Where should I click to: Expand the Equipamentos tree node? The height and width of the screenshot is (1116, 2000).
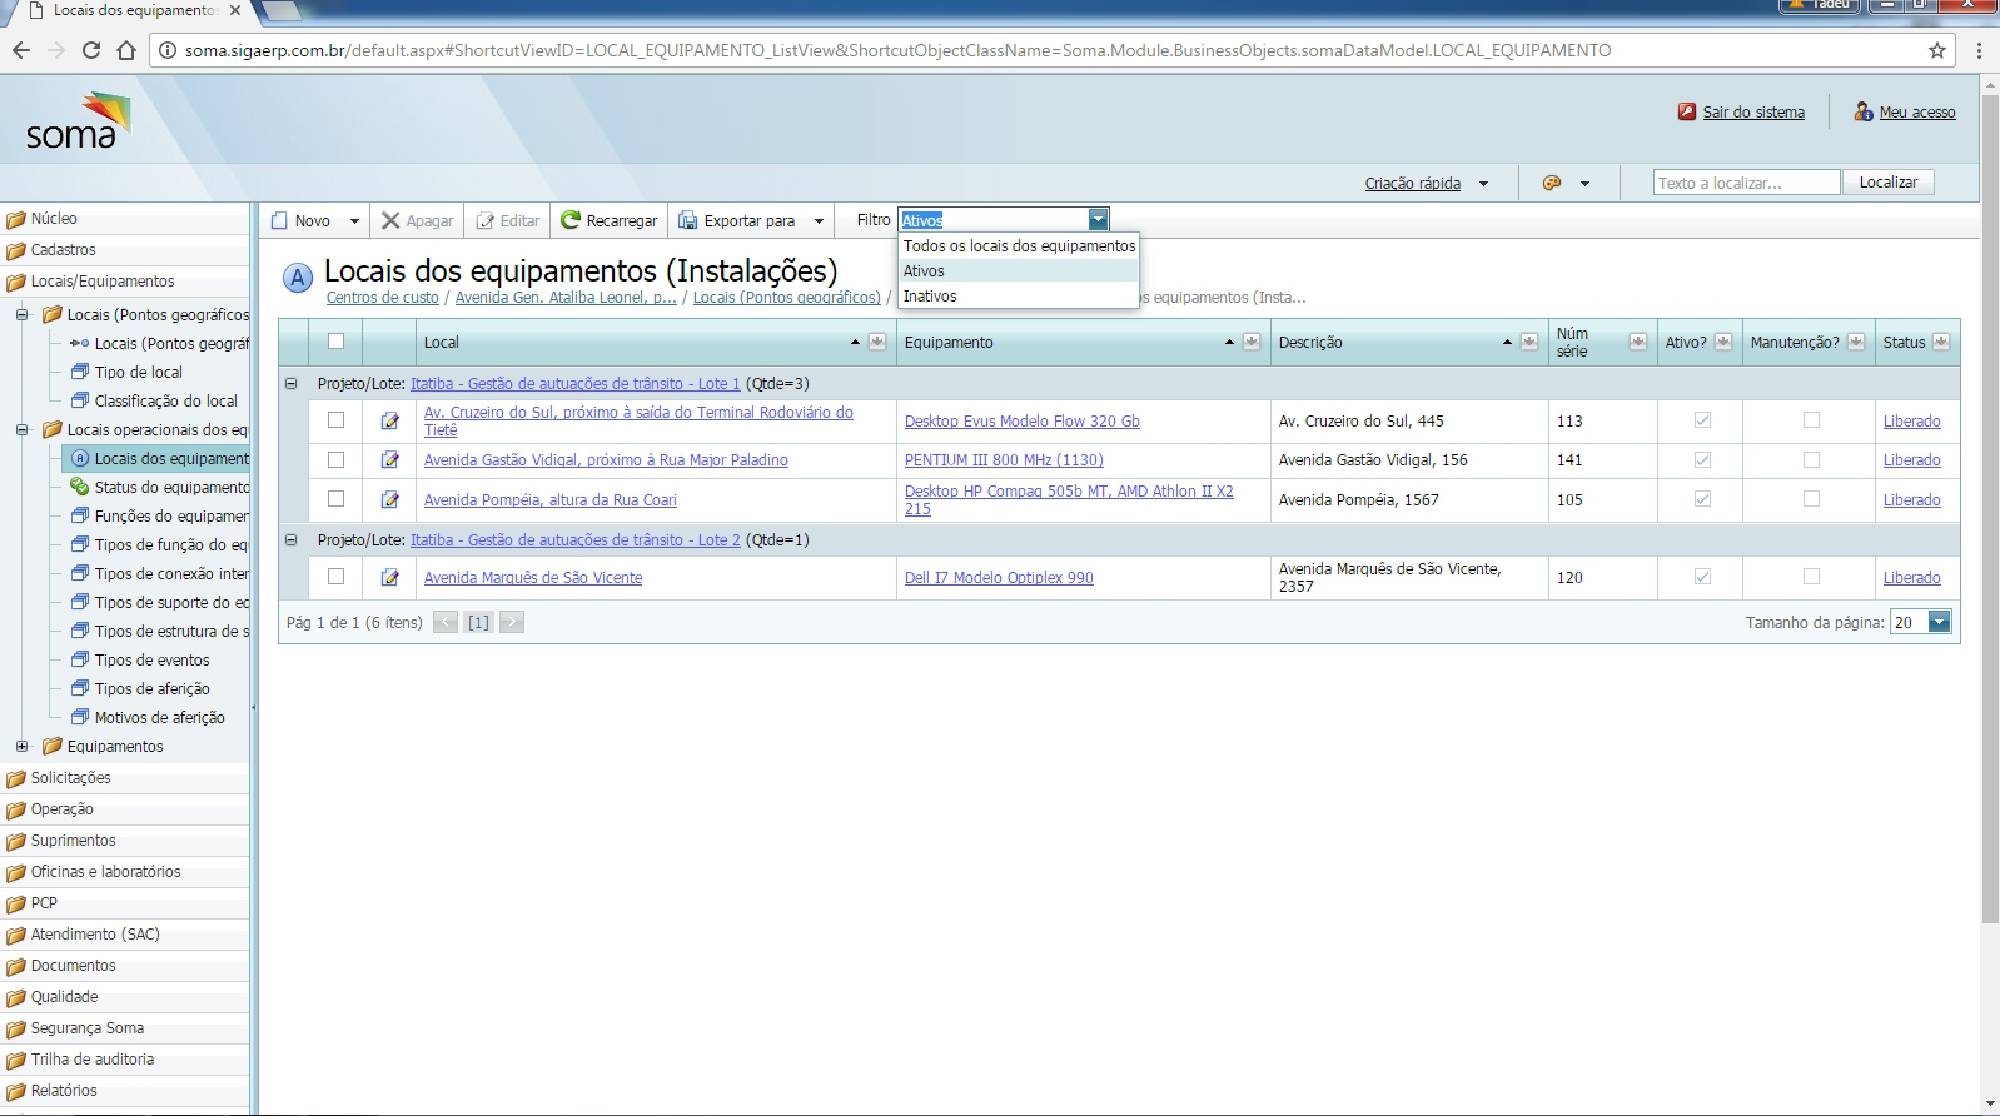coord(22,746)
